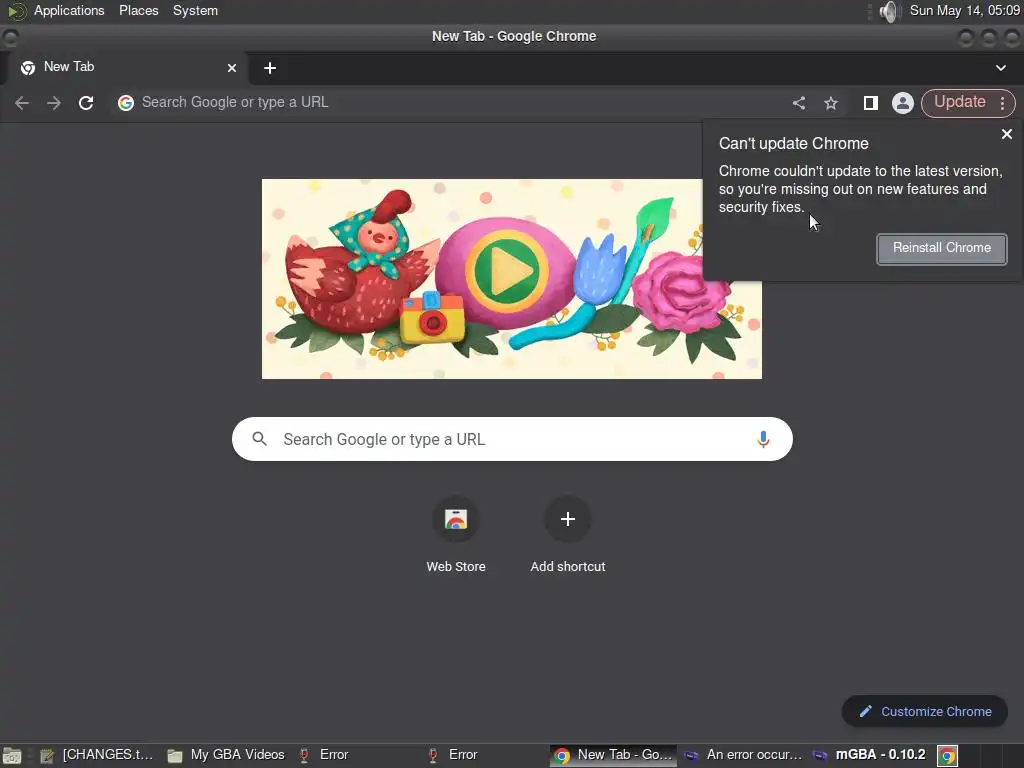Open the Applications menu
Screen dimensions: 1024x768
(69, 10)
